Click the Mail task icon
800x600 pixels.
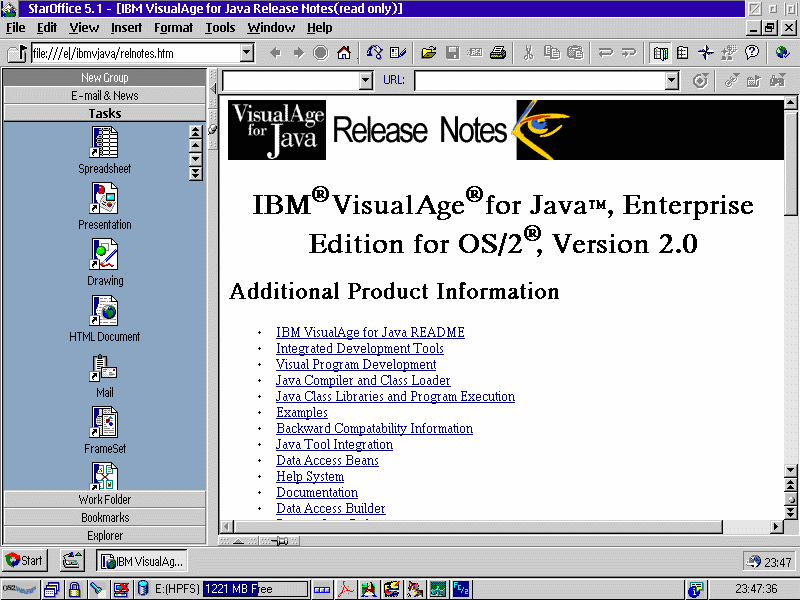(x=104, y=369)
